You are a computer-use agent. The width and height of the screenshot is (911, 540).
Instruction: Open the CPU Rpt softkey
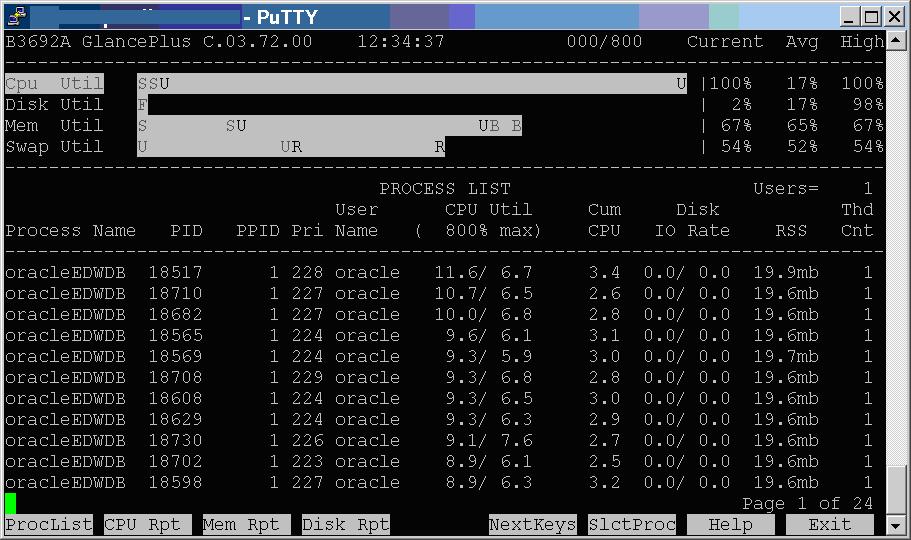click(148, 525)
